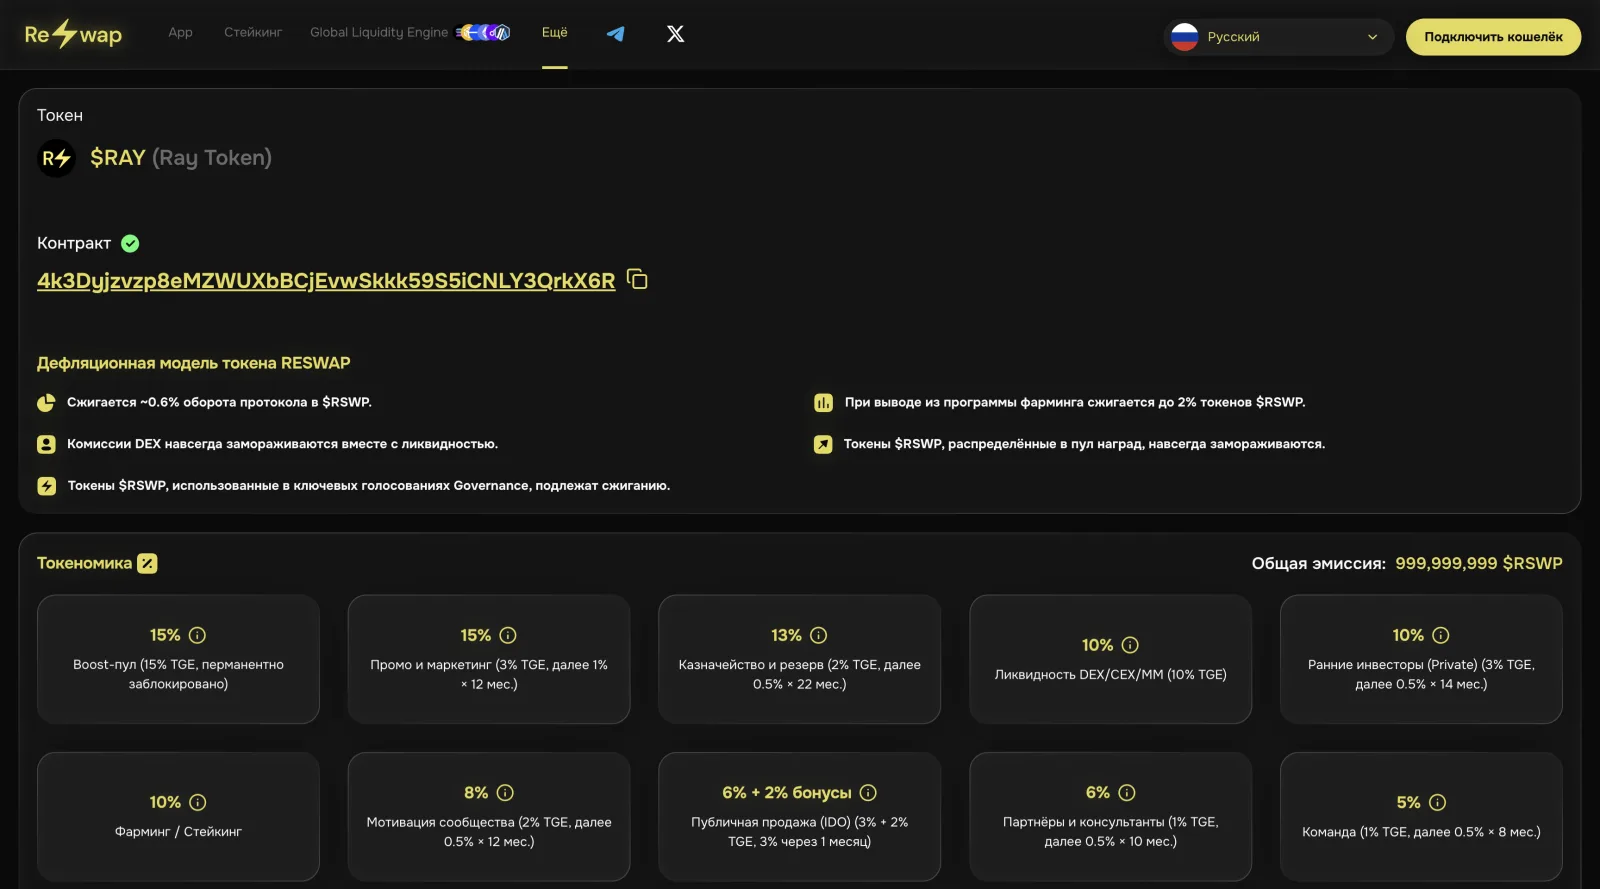Open the Telegram channel icon

(x=616, y=34)
